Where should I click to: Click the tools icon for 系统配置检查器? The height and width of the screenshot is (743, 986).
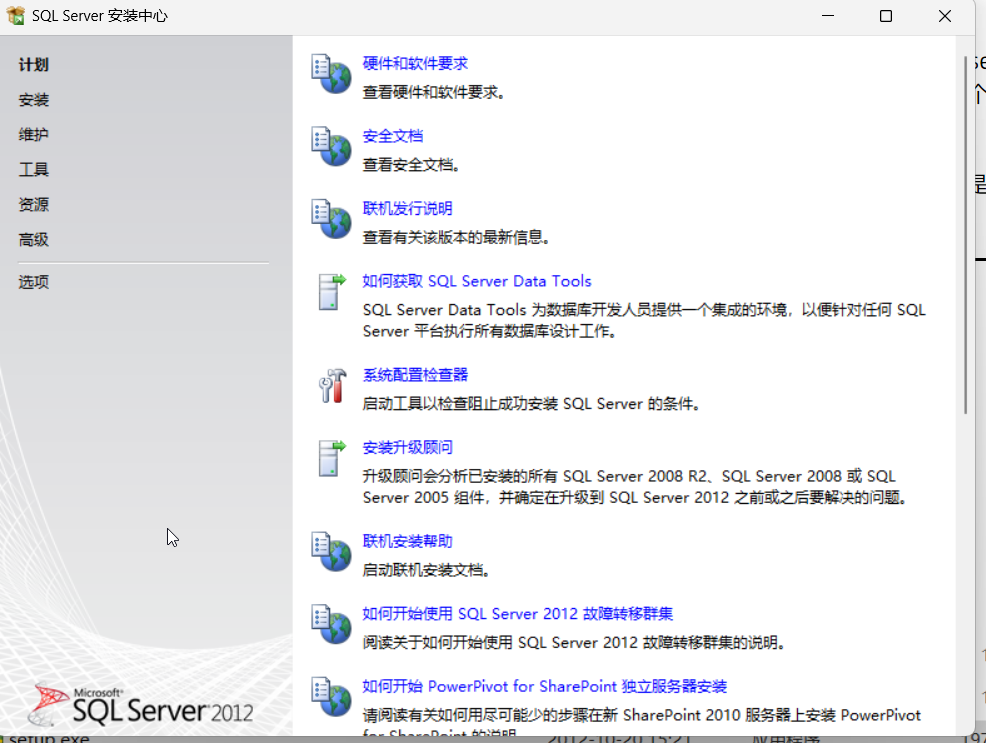pyautogui.click(x=332, y=385)
